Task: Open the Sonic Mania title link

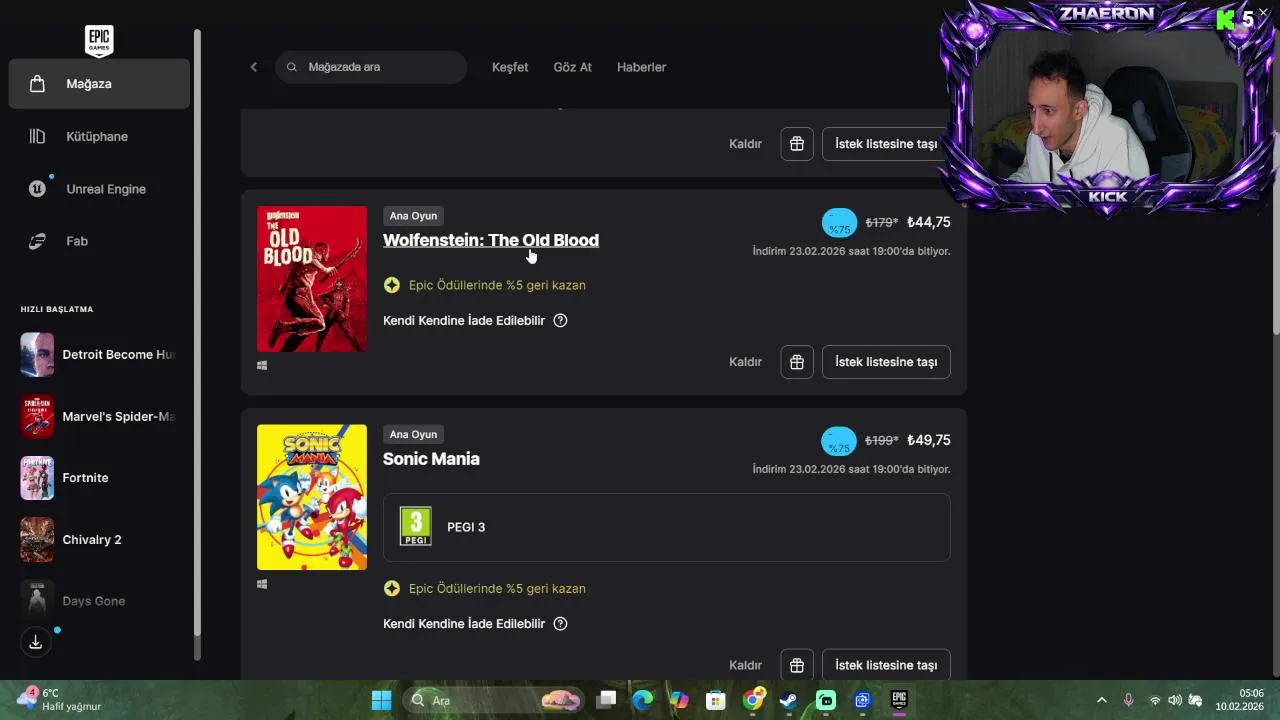Action: click(x=431, y=459)
